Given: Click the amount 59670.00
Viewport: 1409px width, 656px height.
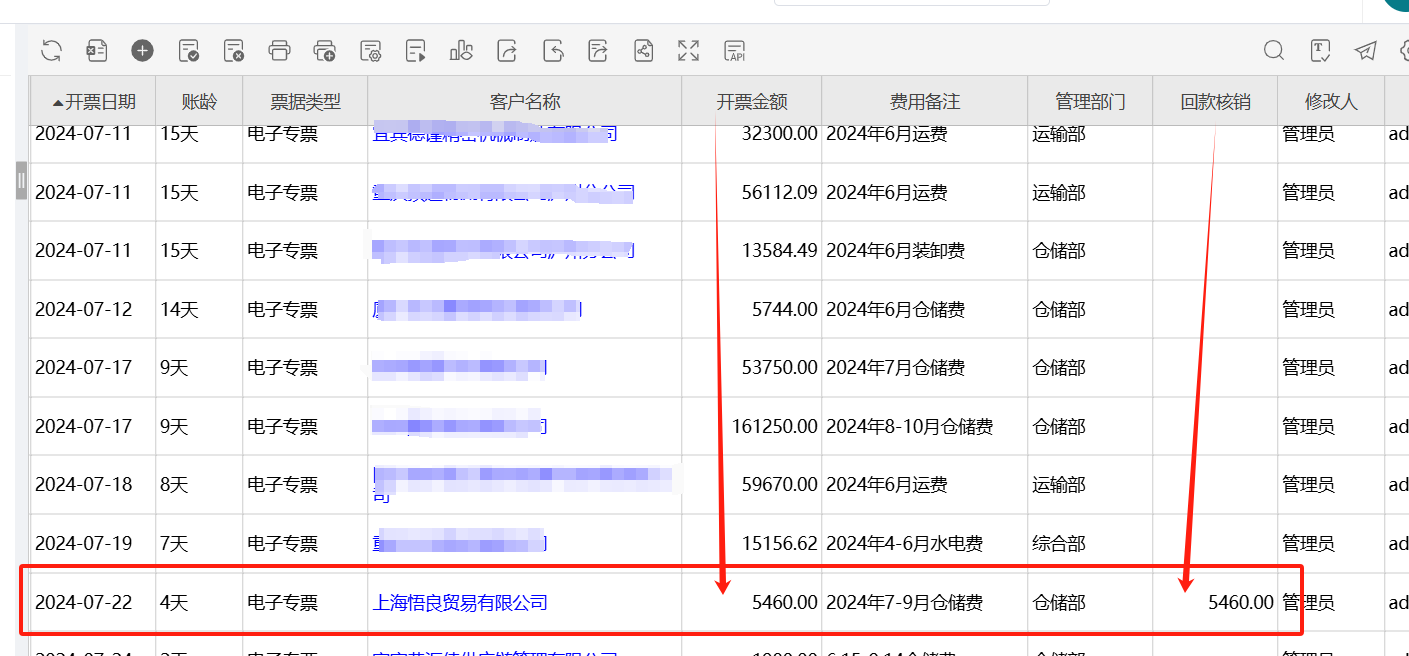Looking at the screenshot, I should [780, 485].
